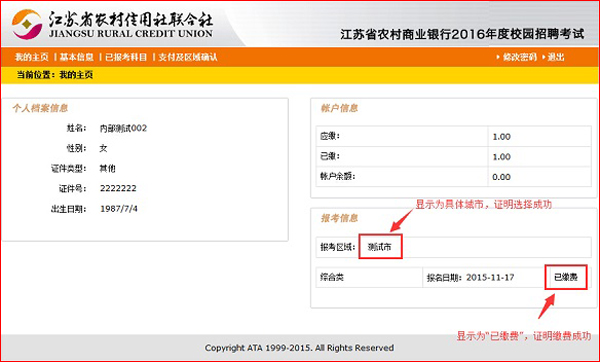The width and height of the screenshot is (600, 362).
Task: Select the 已缴 amount 1.00
Action: 501,157
